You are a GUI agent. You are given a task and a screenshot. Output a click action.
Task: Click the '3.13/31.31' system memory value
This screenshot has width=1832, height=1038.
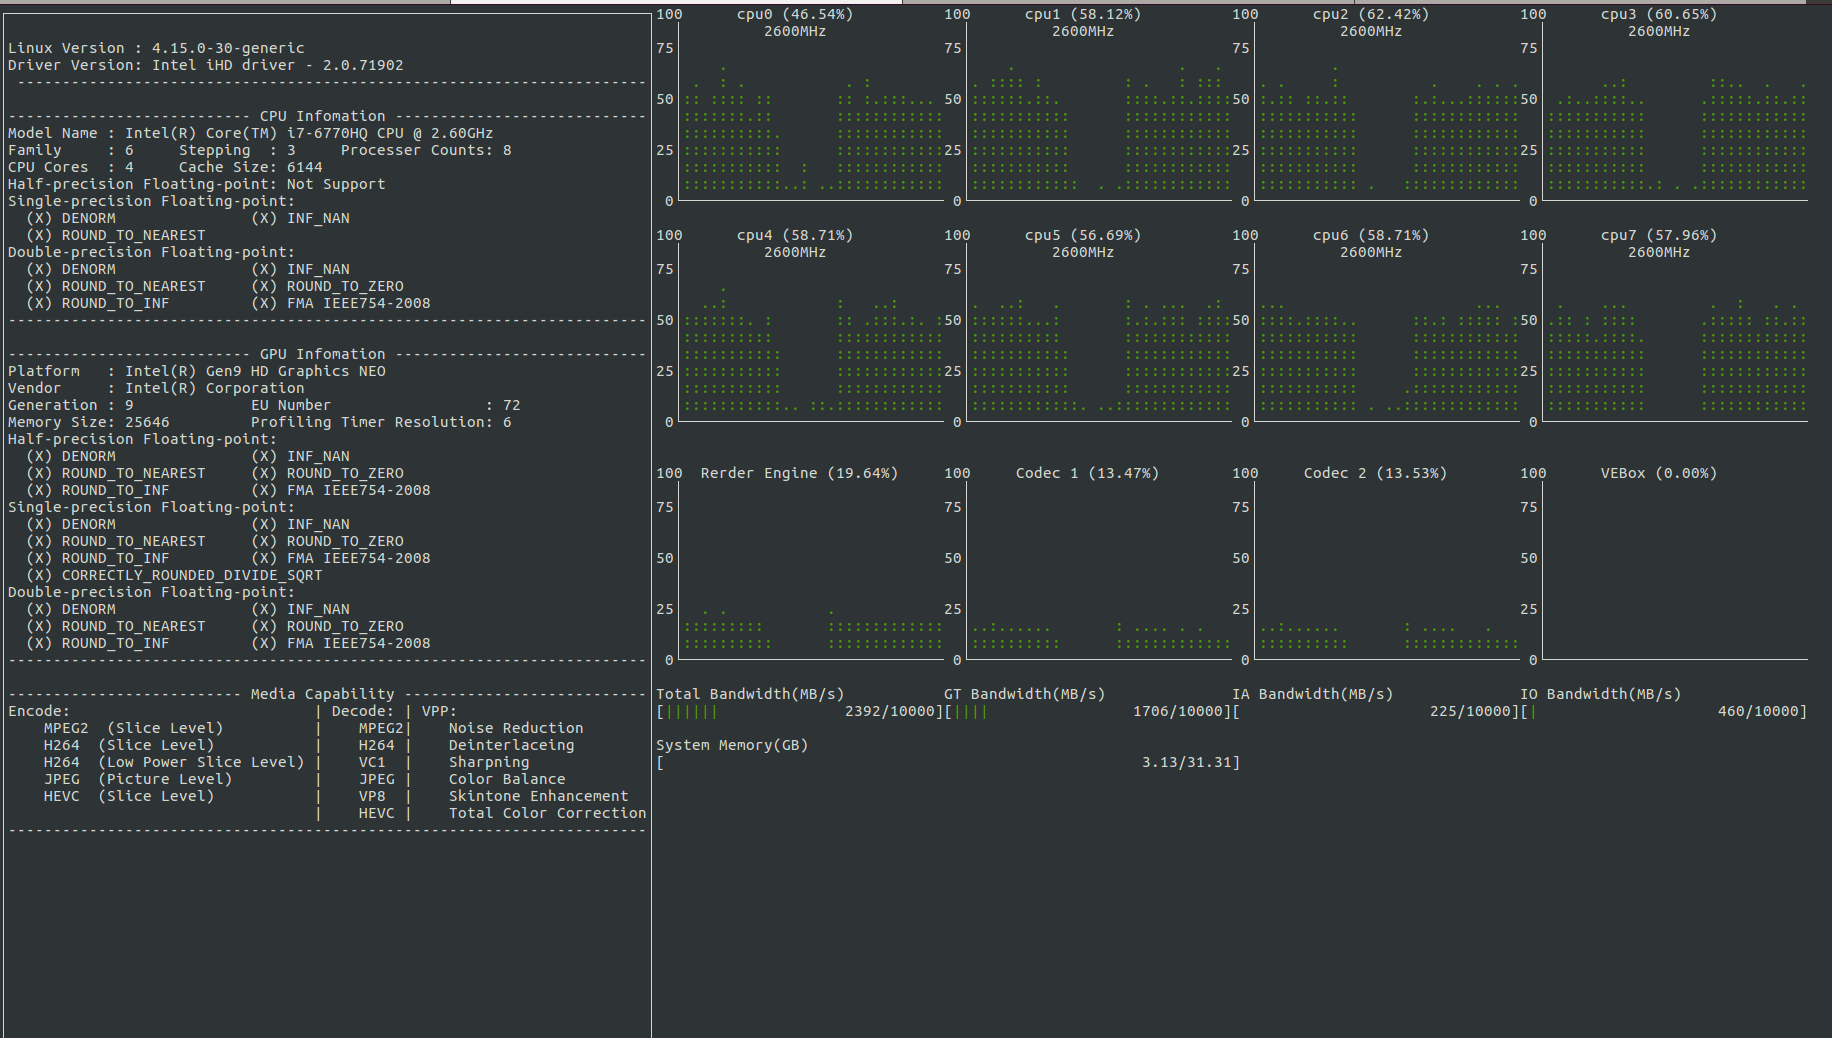pos(1187,762)
